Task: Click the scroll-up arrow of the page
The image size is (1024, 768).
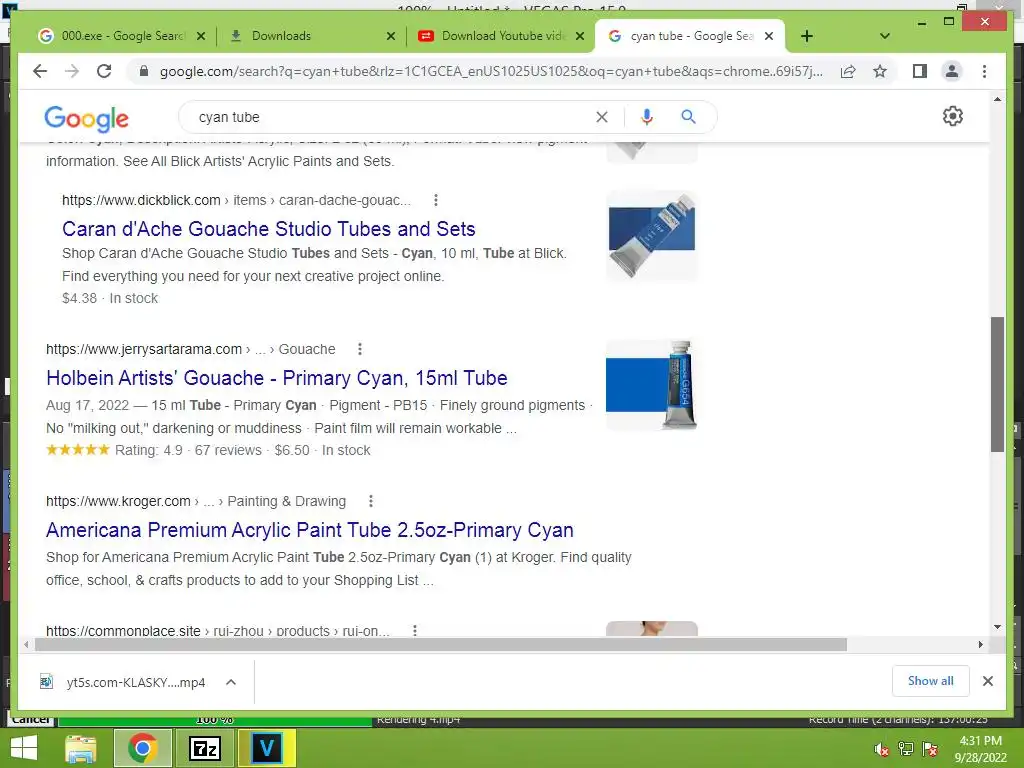Action: [x=997, y=99]
